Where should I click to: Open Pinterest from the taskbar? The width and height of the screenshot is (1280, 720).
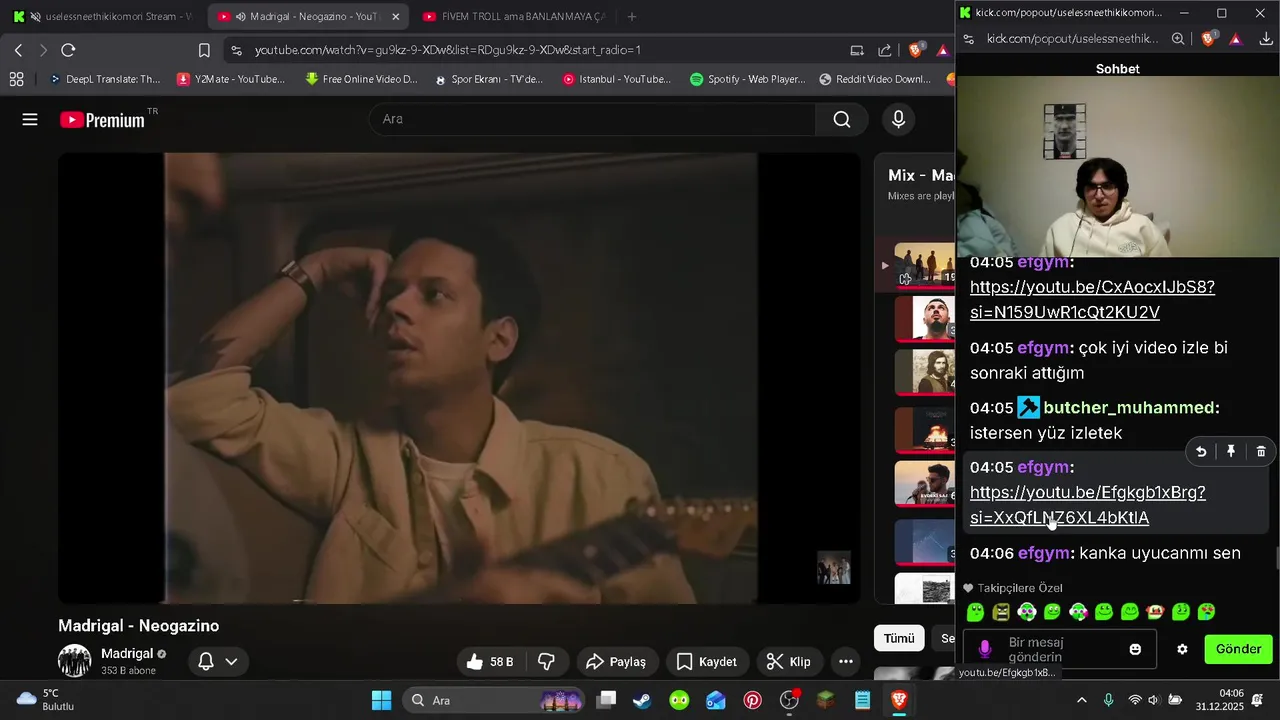pyautogui.click(x=753, y=700)
